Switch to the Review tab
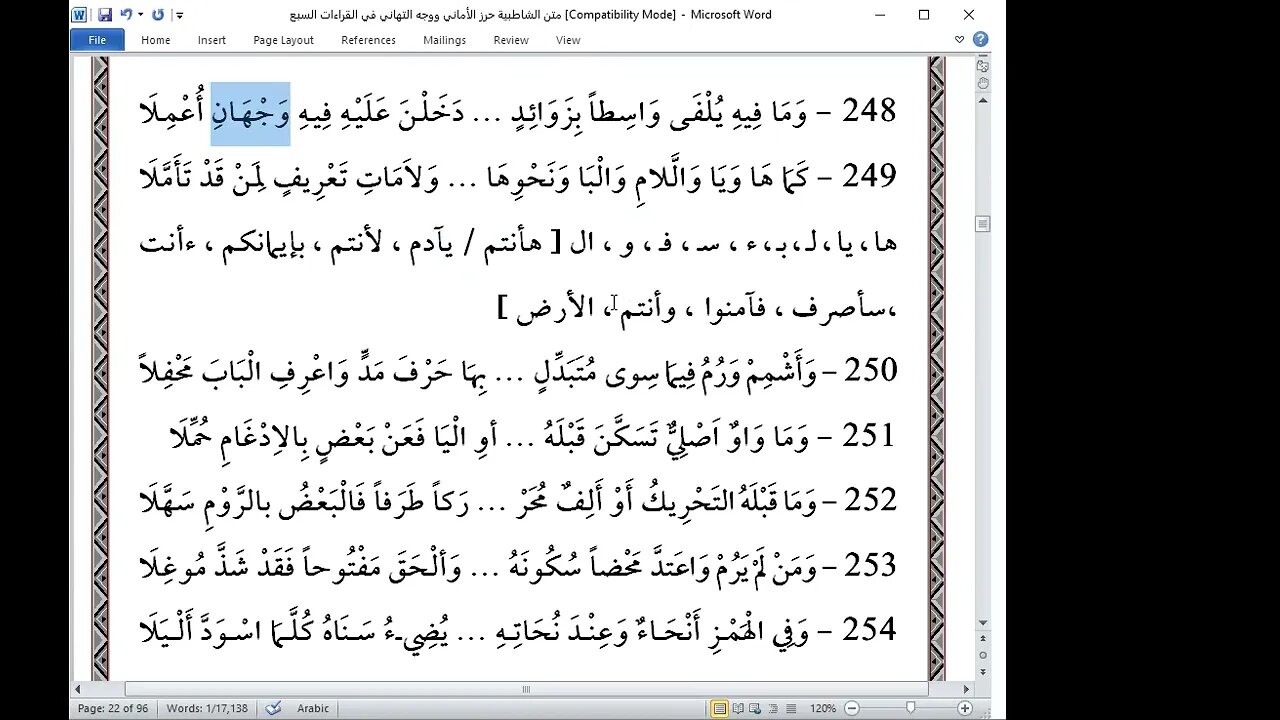This screenshot has height=720, width=1280. click(511, 40)
